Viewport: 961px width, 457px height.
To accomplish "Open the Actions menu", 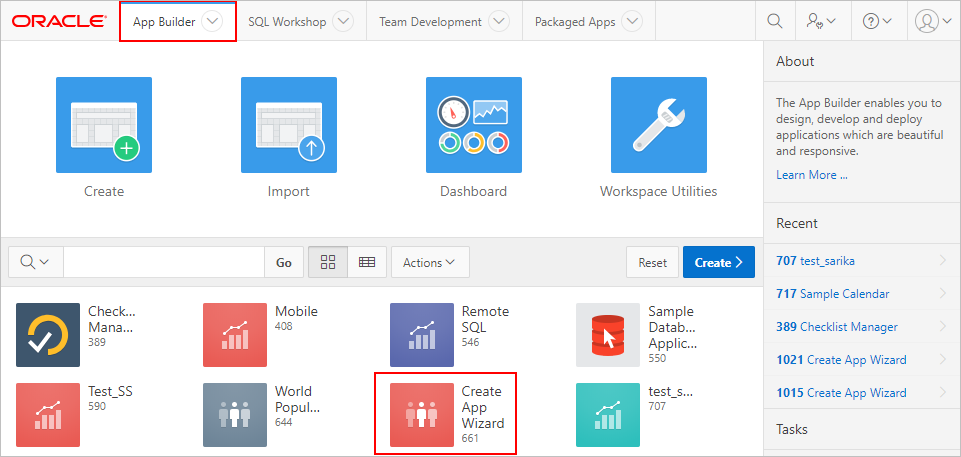I will 430,262.
